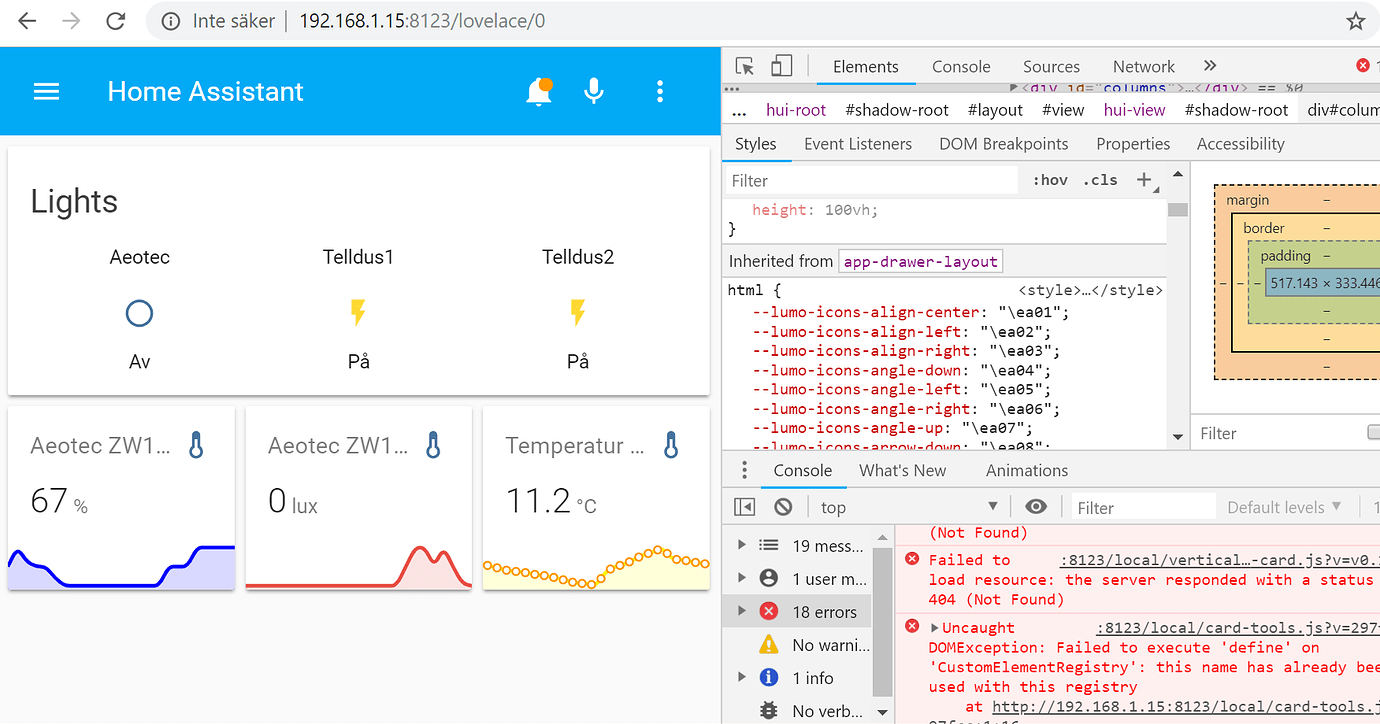Focus the Styles Filter input field

coord(870,180)
